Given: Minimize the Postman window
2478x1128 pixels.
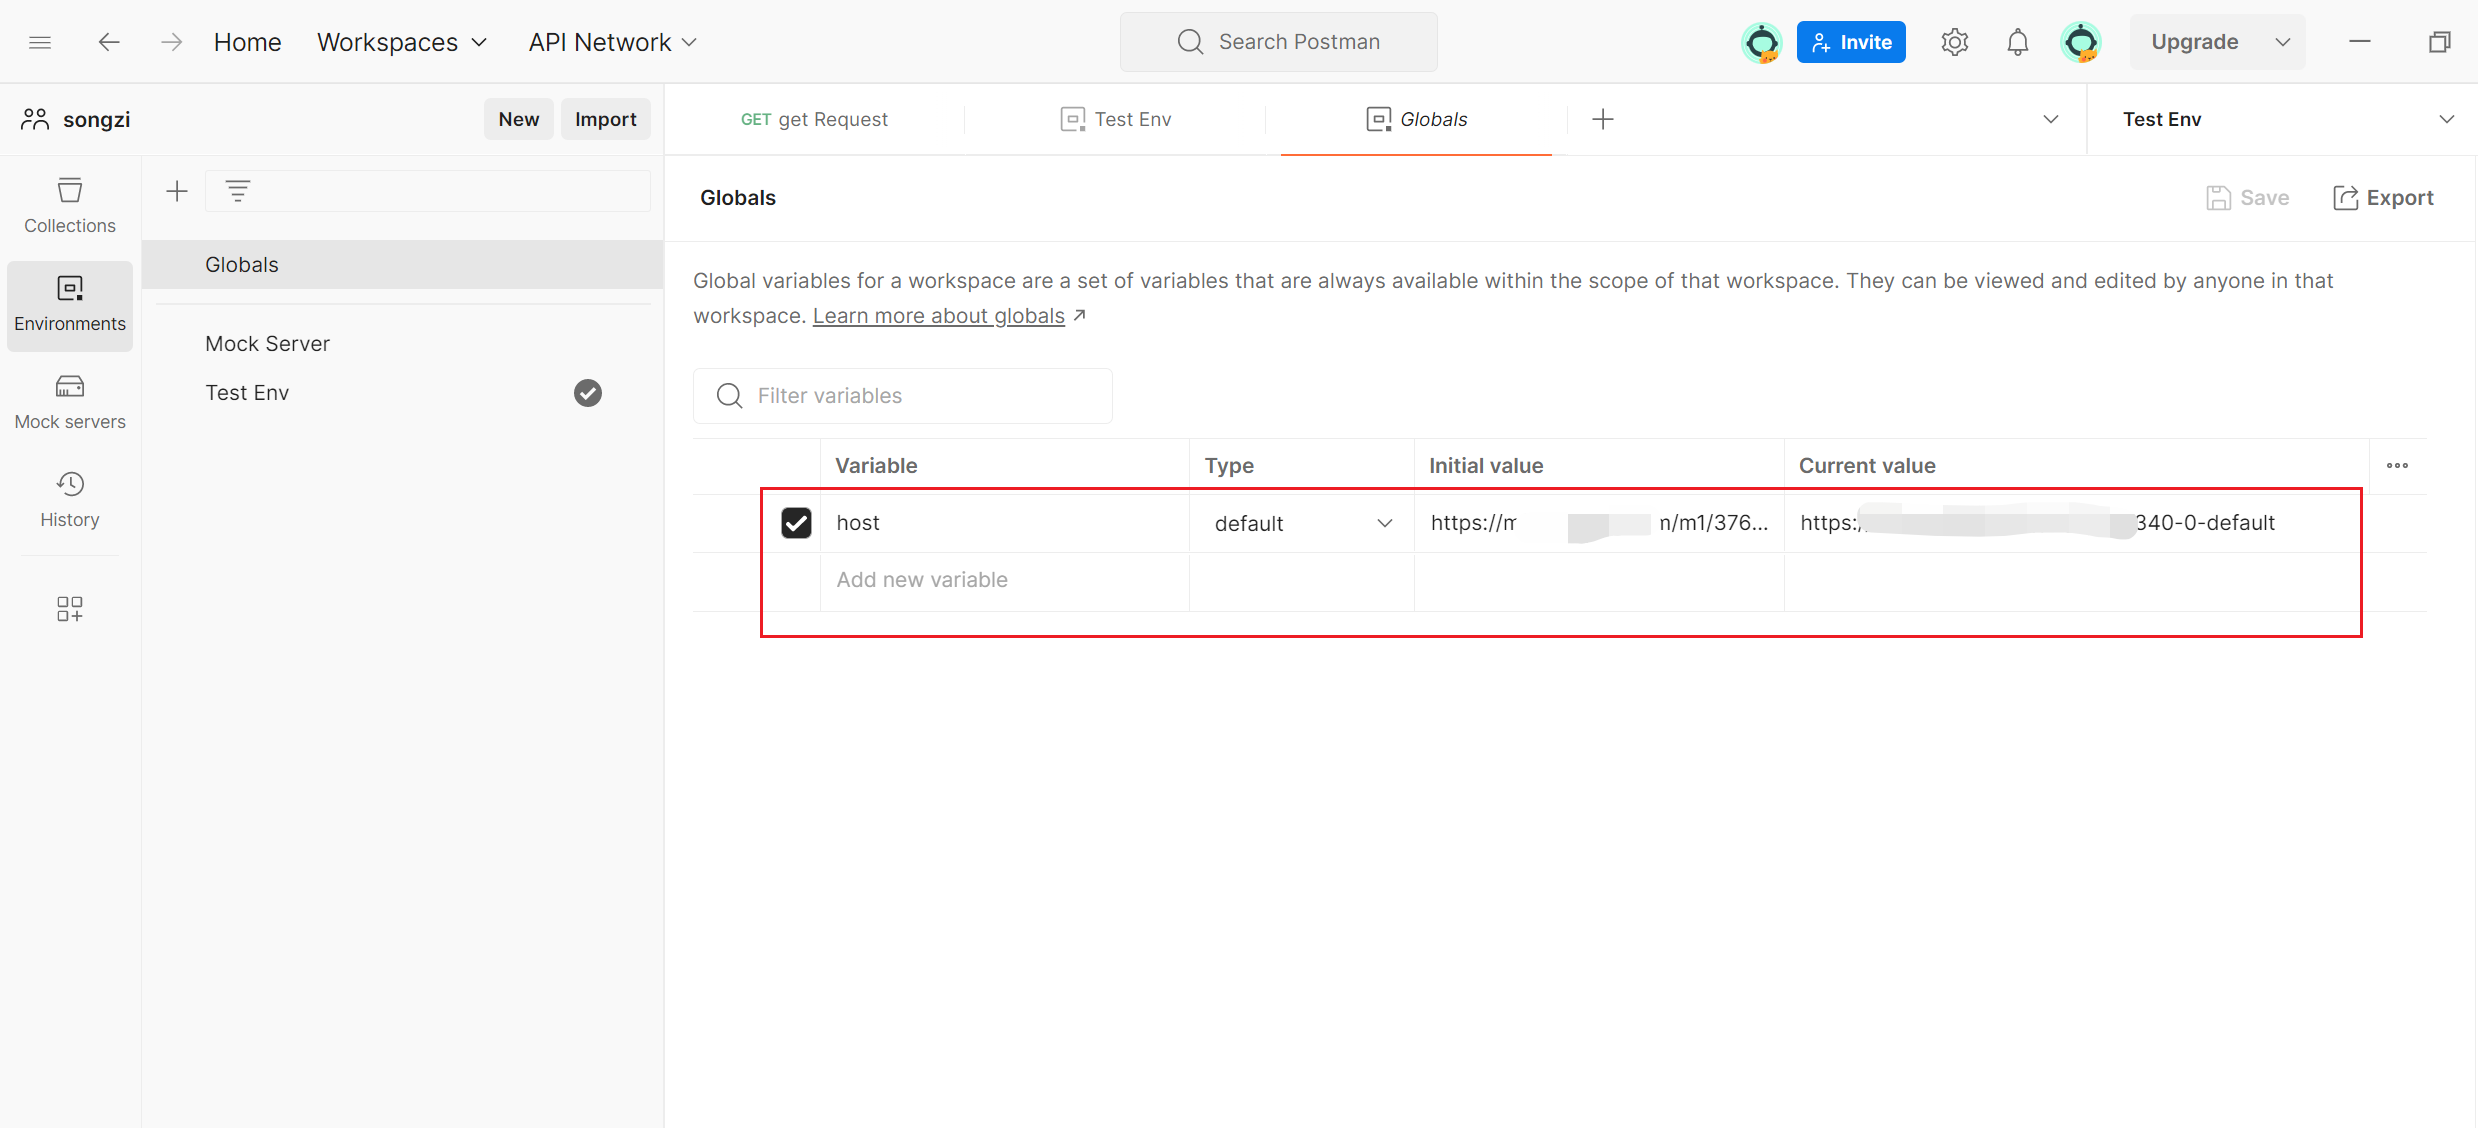Looking at the screenshot, I should tap(2360, 42).
